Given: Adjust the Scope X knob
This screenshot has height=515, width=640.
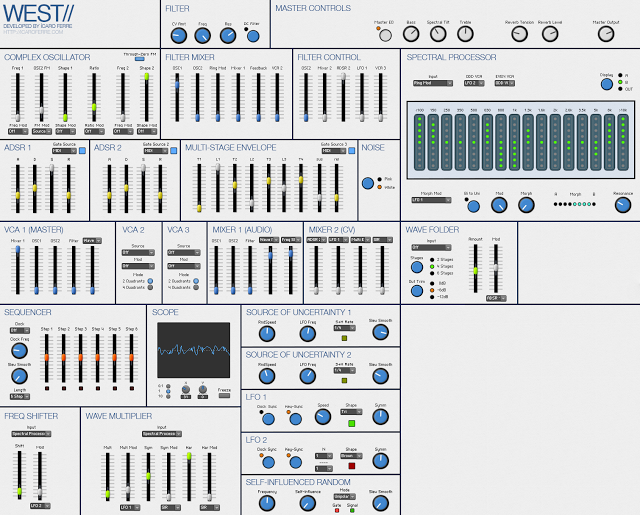Looking at the screenshot, I should [x=185, y=389].
